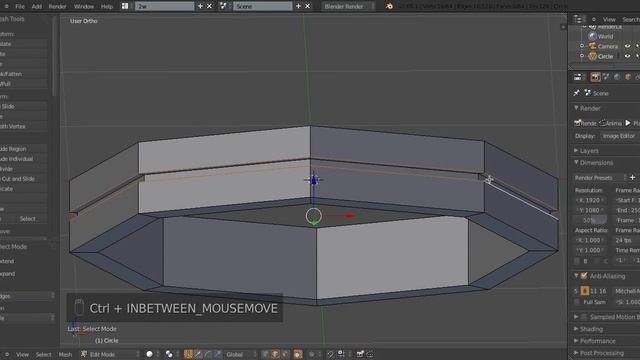The height and width of the screenshot is (360, 640).
Task: Open the Add menu
Action: click(37, 7)
